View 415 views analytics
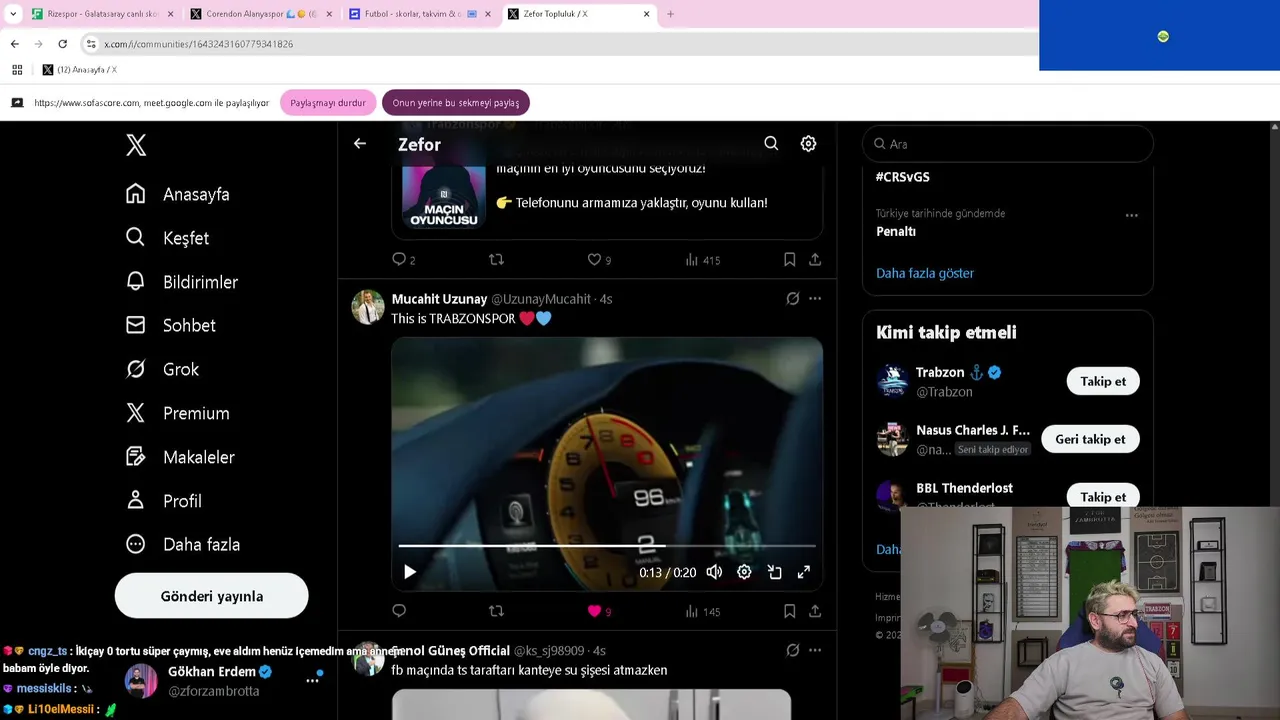Image resolution: width=1280 pixels, height=720 pixels. (x=703, y=260)
